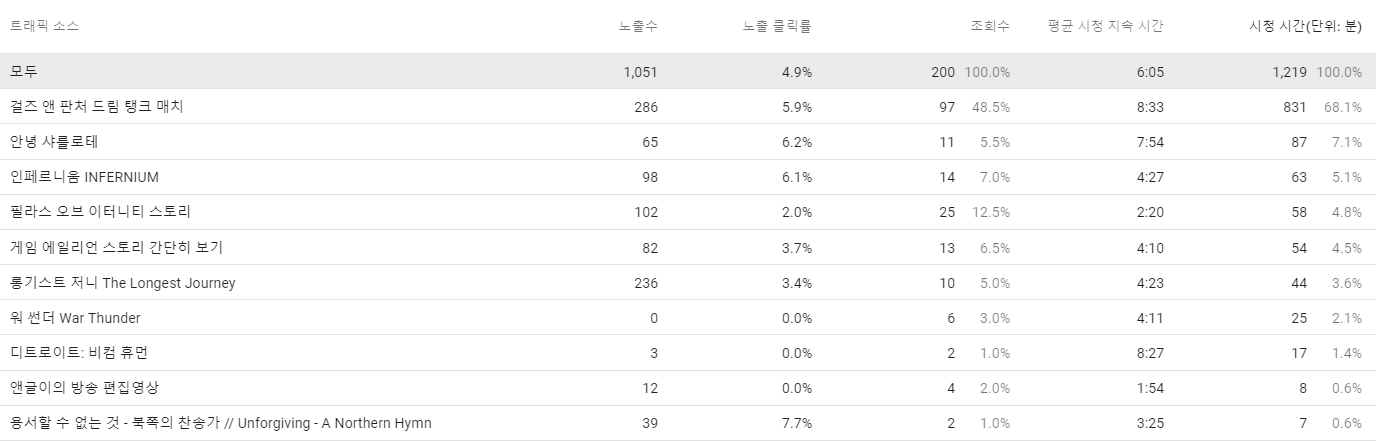Sort the table by 노출수 column
This screenshot has height=441, width=1376.
(638, 26)
